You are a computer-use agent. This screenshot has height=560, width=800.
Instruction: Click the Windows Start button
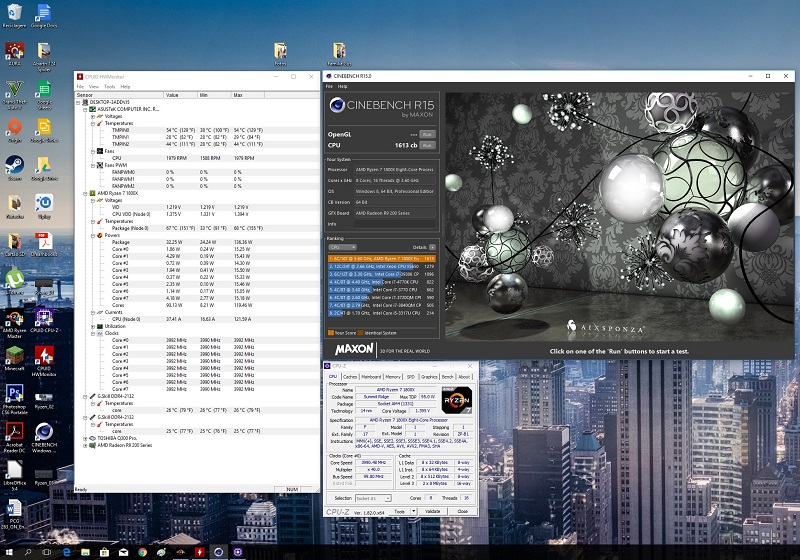coord(9,552)
